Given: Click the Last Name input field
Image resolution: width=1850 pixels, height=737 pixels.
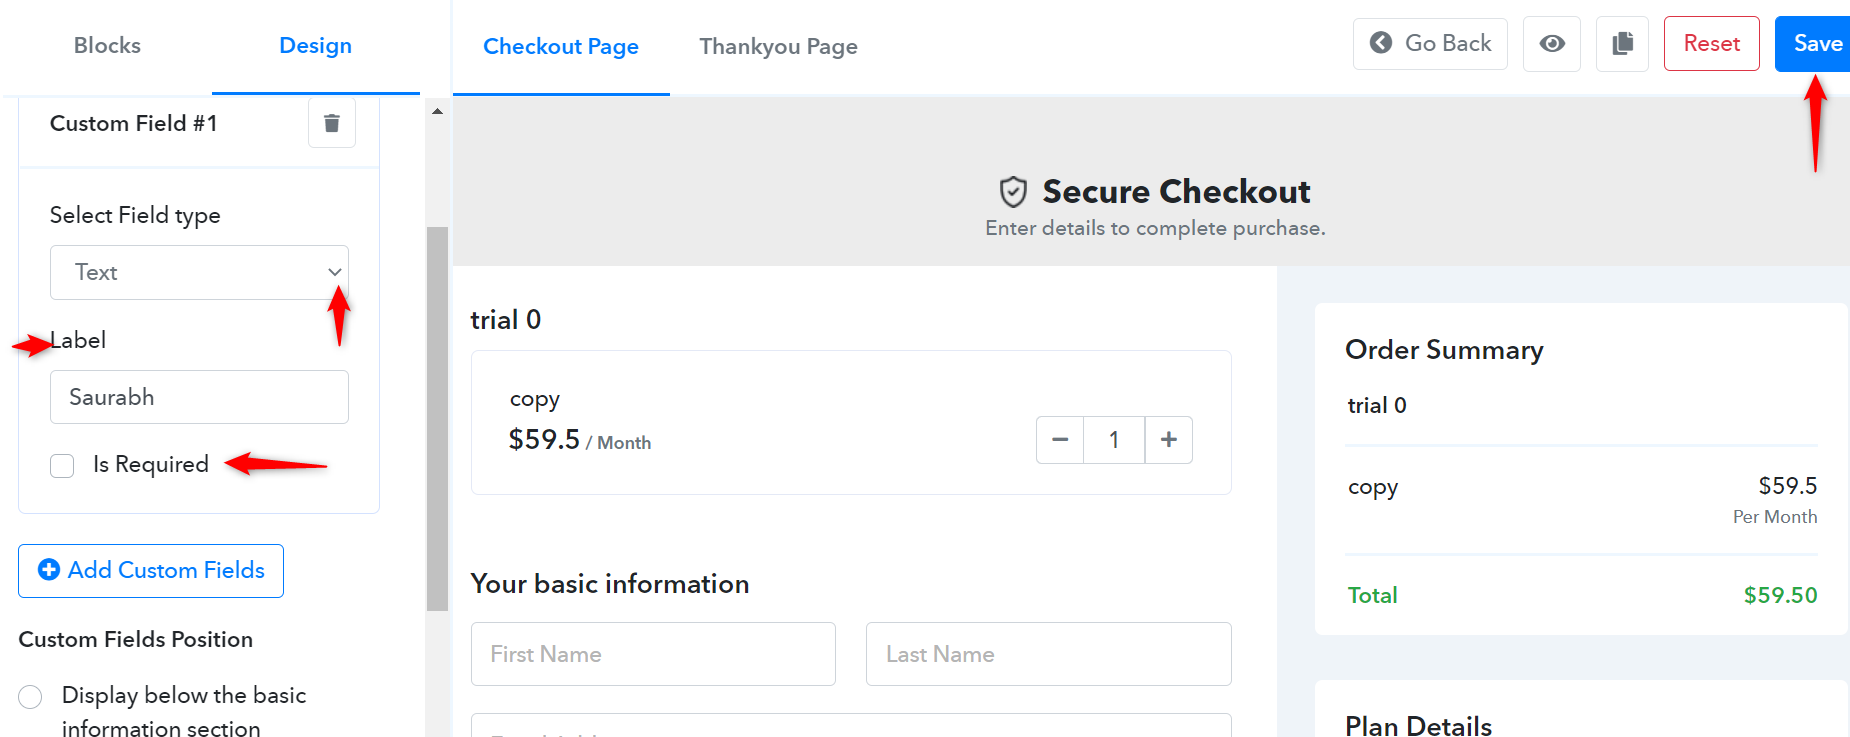Looking at the screenshot, I should point(1048,654).
